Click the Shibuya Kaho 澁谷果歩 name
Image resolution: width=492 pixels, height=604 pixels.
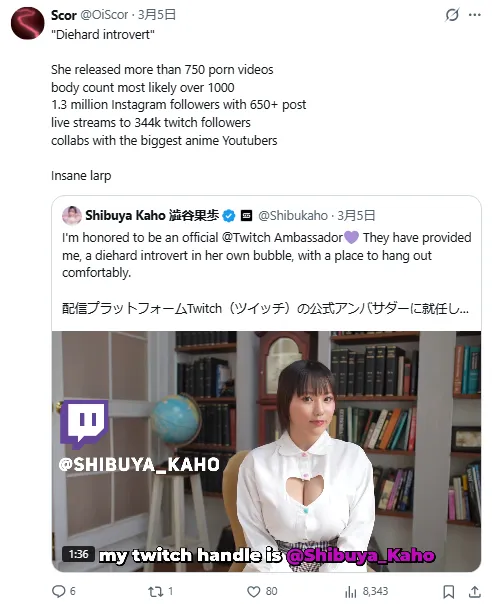pos(152,215)
